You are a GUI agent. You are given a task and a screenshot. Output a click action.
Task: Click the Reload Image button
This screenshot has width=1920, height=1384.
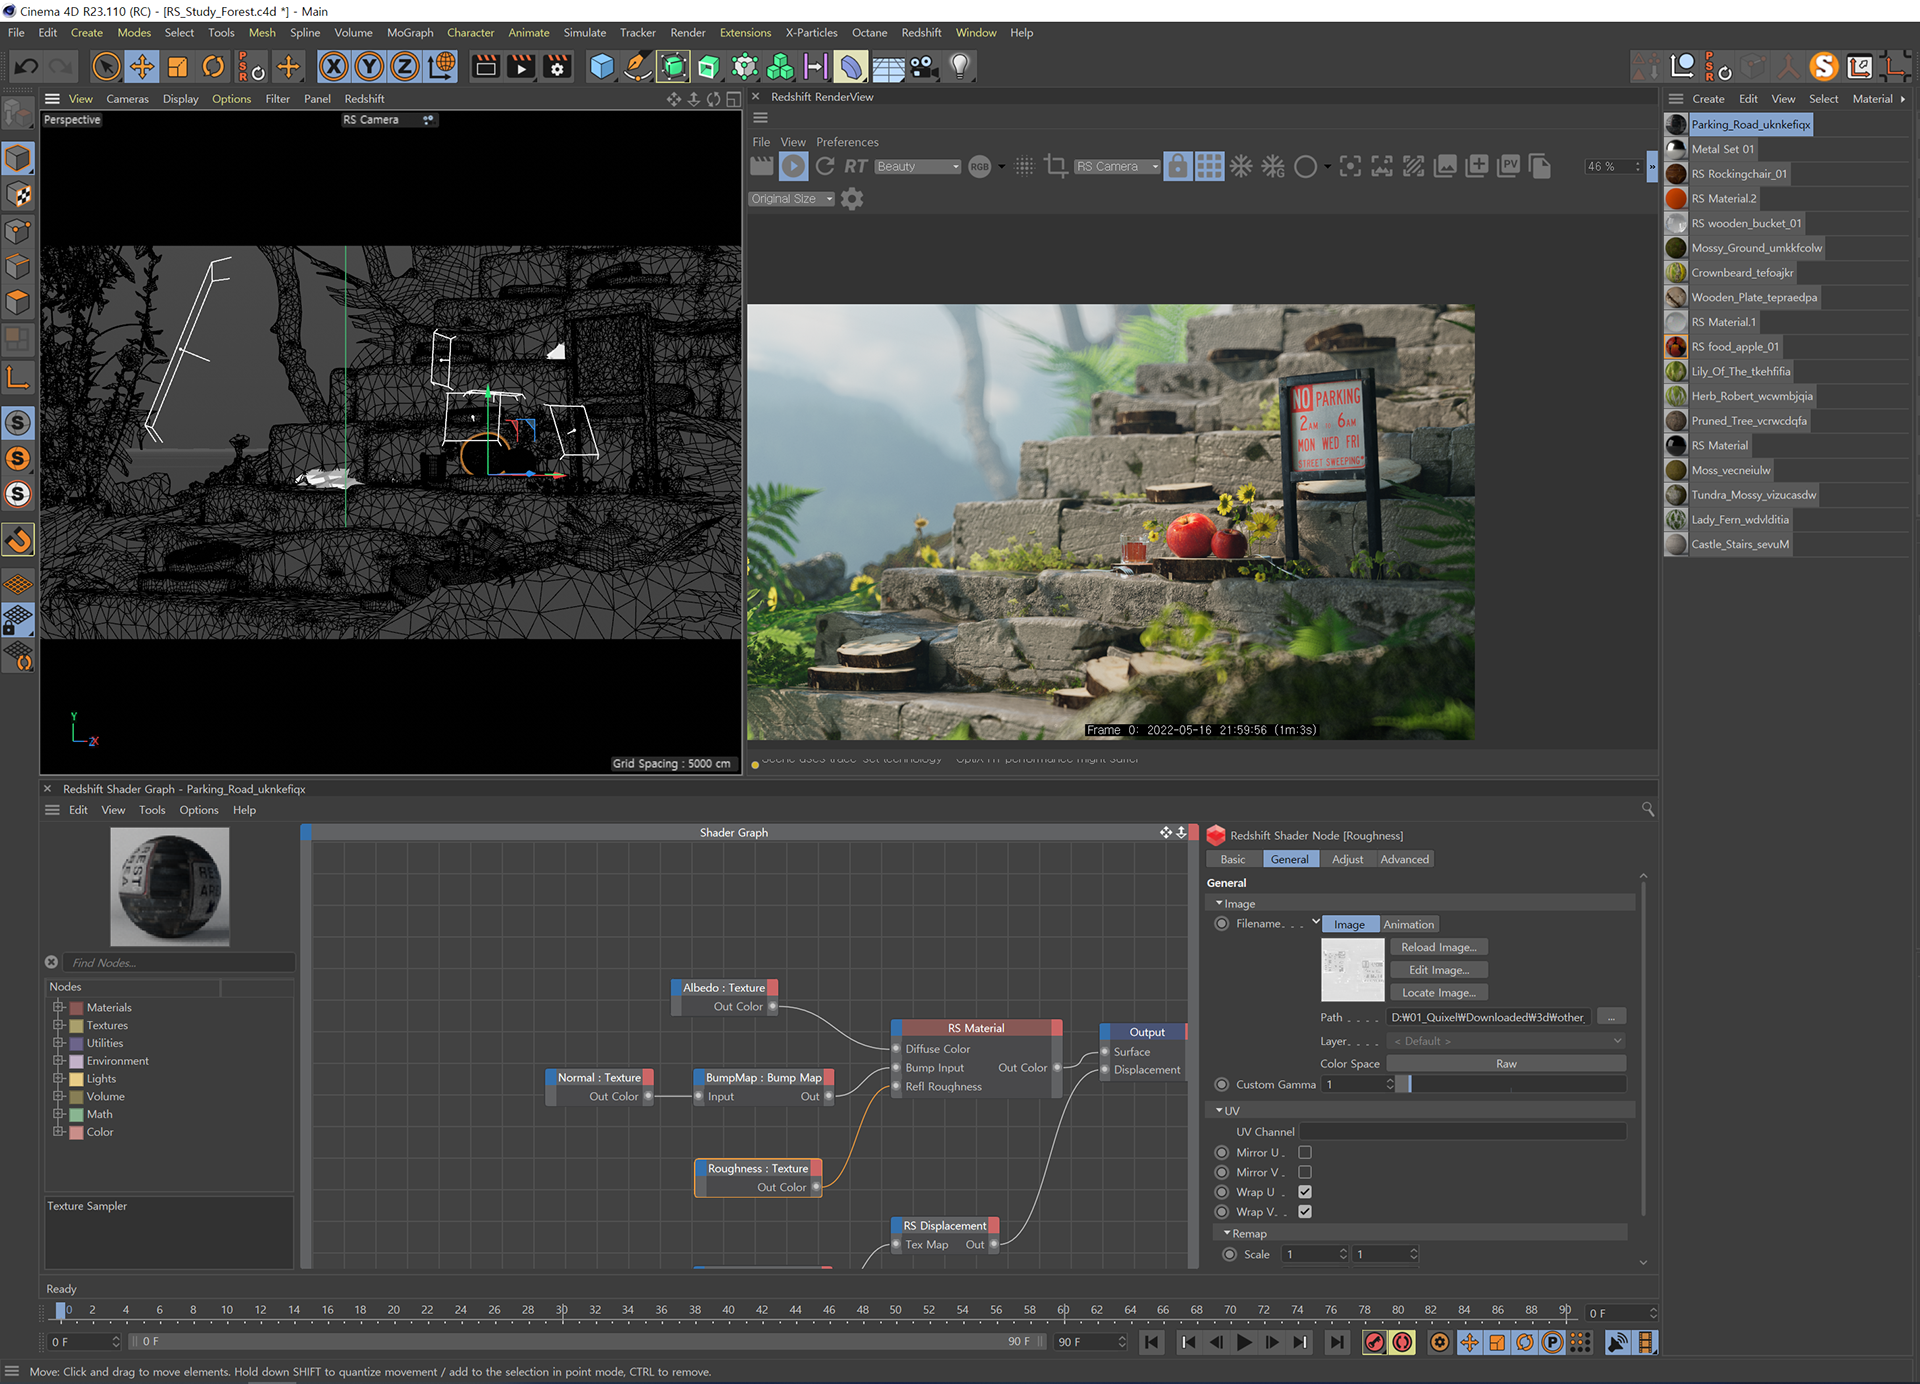coord(1438,947)
